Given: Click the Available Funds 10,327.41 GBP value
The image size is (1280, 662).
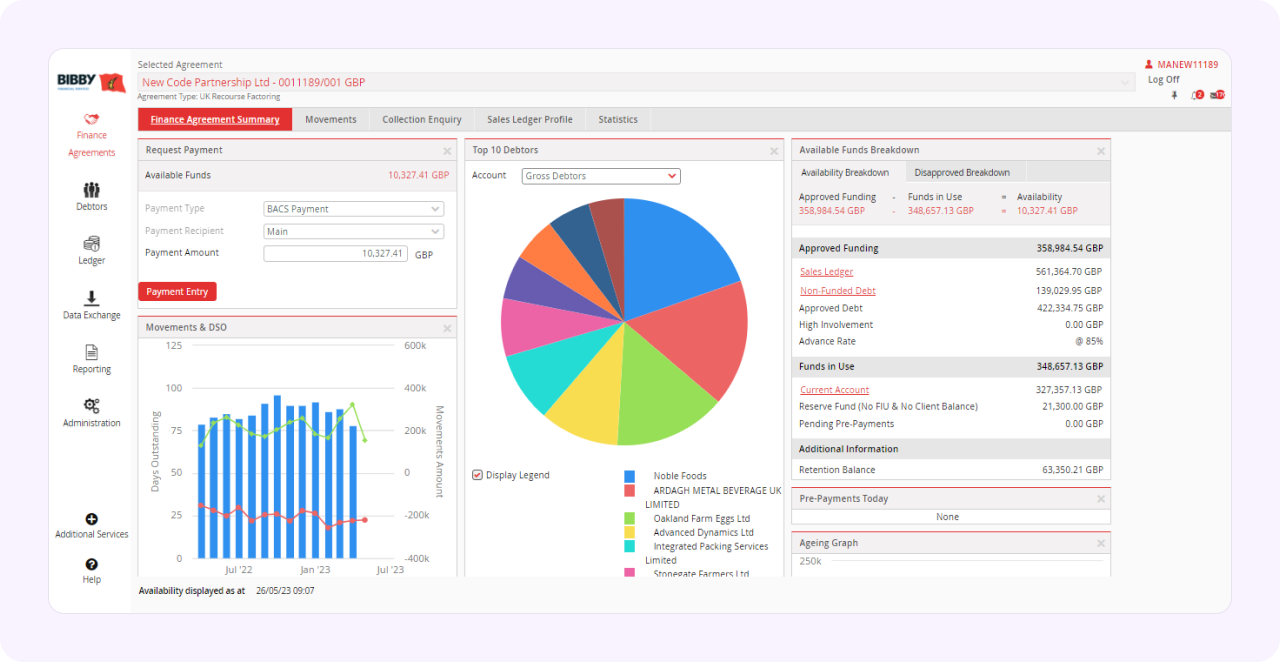Looking at the screenshot, I should coord(416,175).
